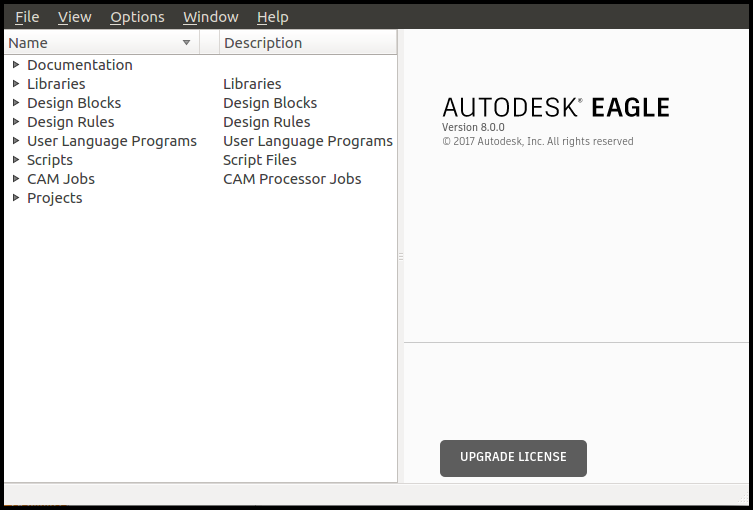Expand the Scripts tree node
This screenshot has height=510, width=753.
16,160
